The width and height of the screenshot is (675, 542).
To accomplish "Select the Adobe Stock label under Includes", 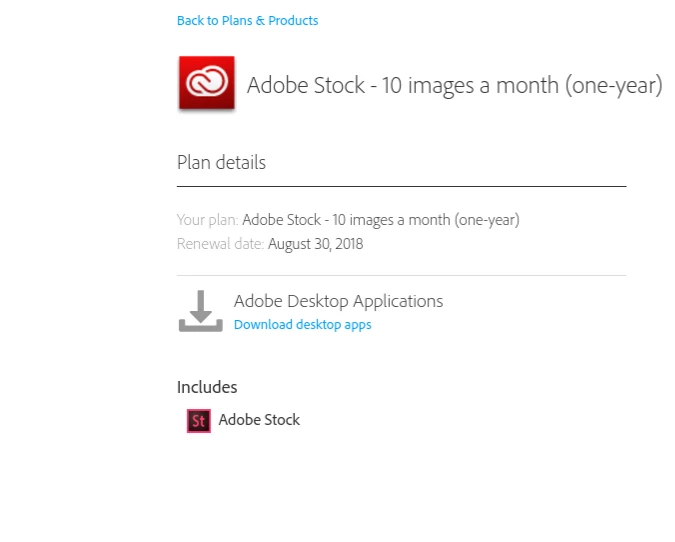I will coord(259,420).
